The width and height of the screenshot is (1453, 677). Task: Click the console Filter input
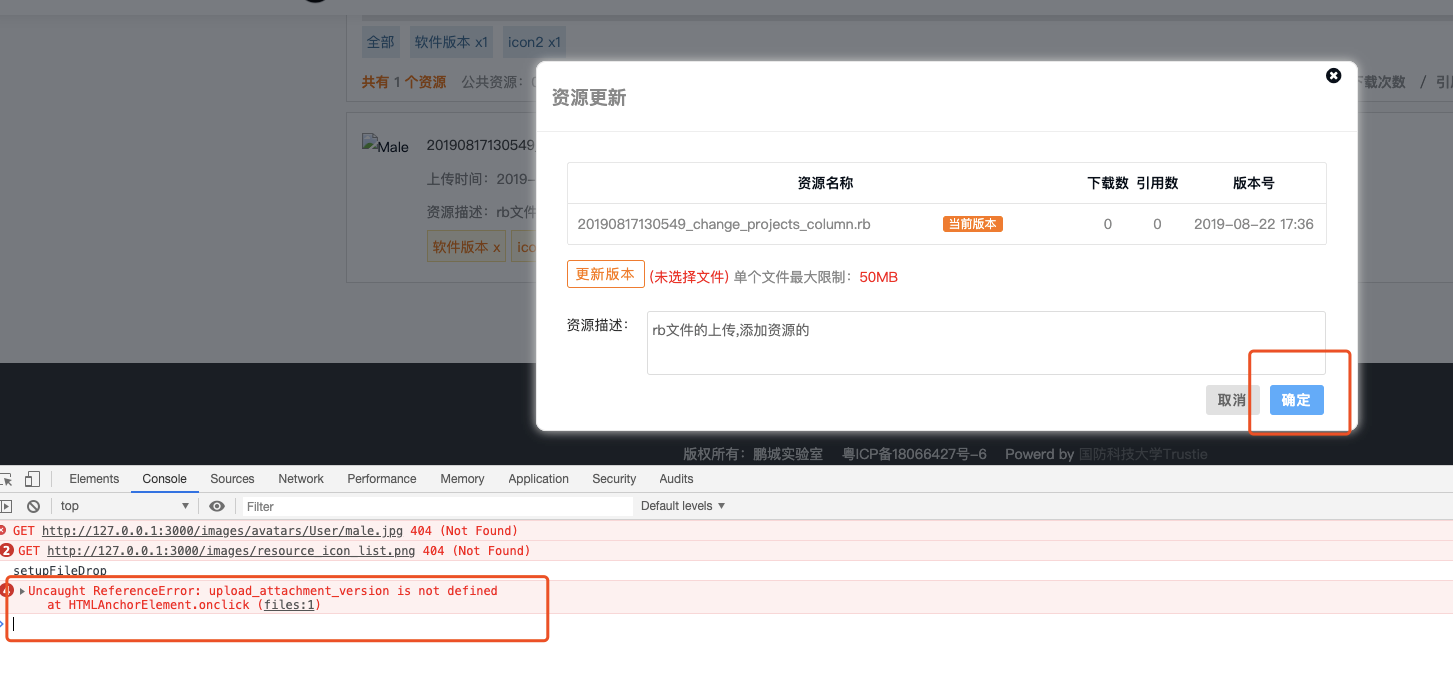point(437,506)
